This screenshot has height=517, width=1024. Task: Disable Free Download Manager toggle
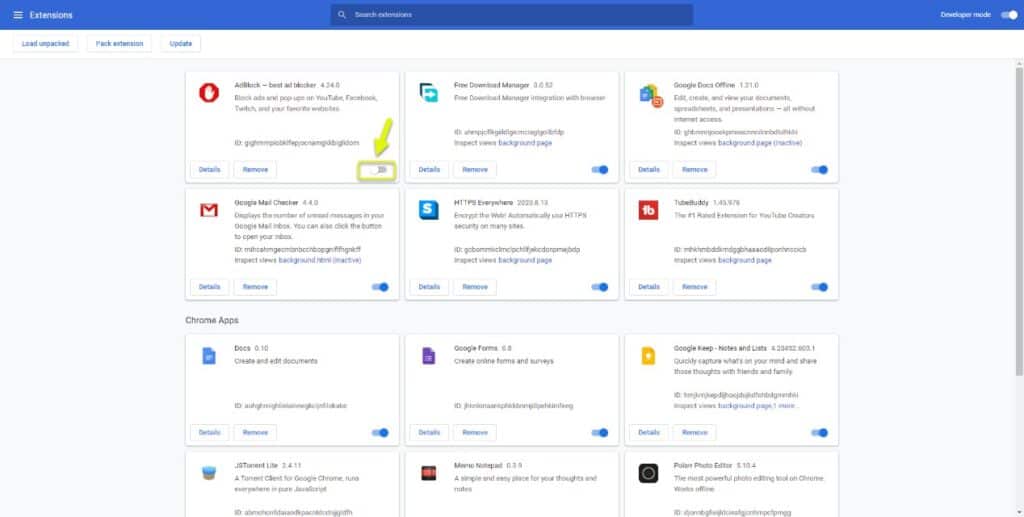coord(600,170)
